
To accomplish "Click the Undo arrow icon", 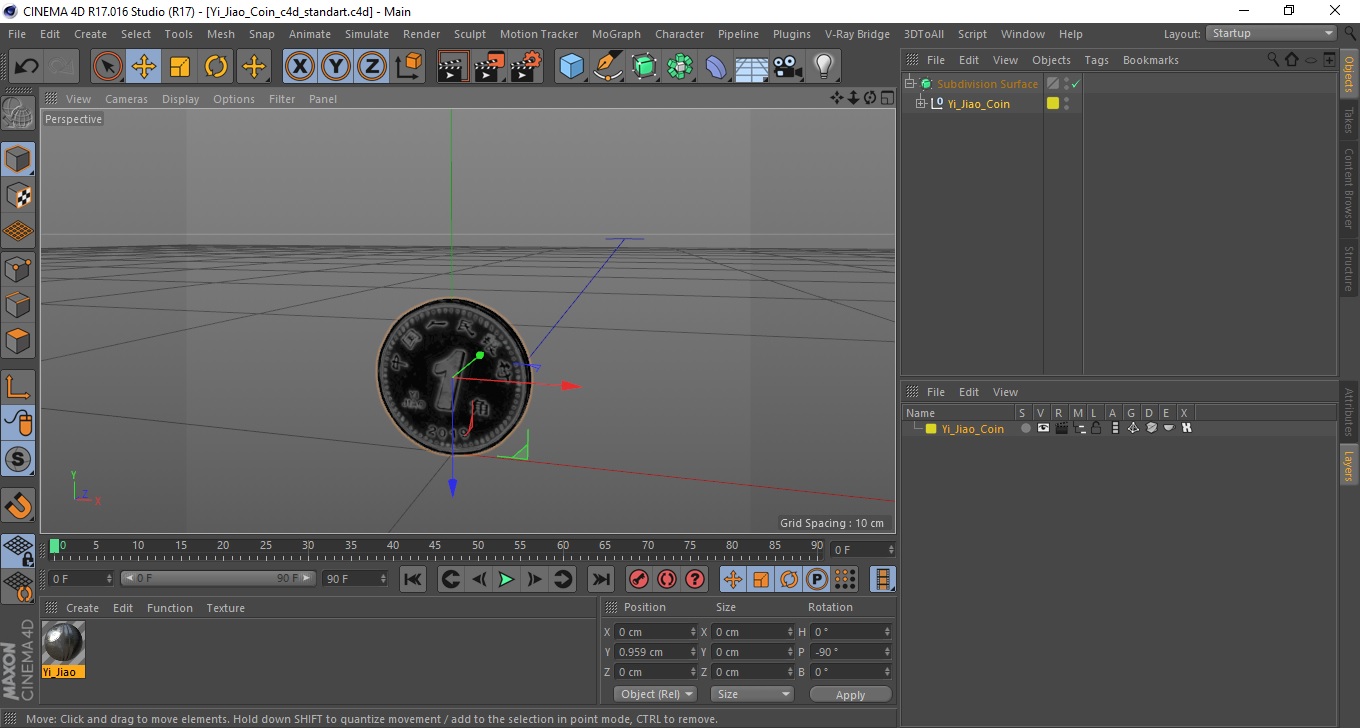I will pyautogui.click(x=27, y=67).
